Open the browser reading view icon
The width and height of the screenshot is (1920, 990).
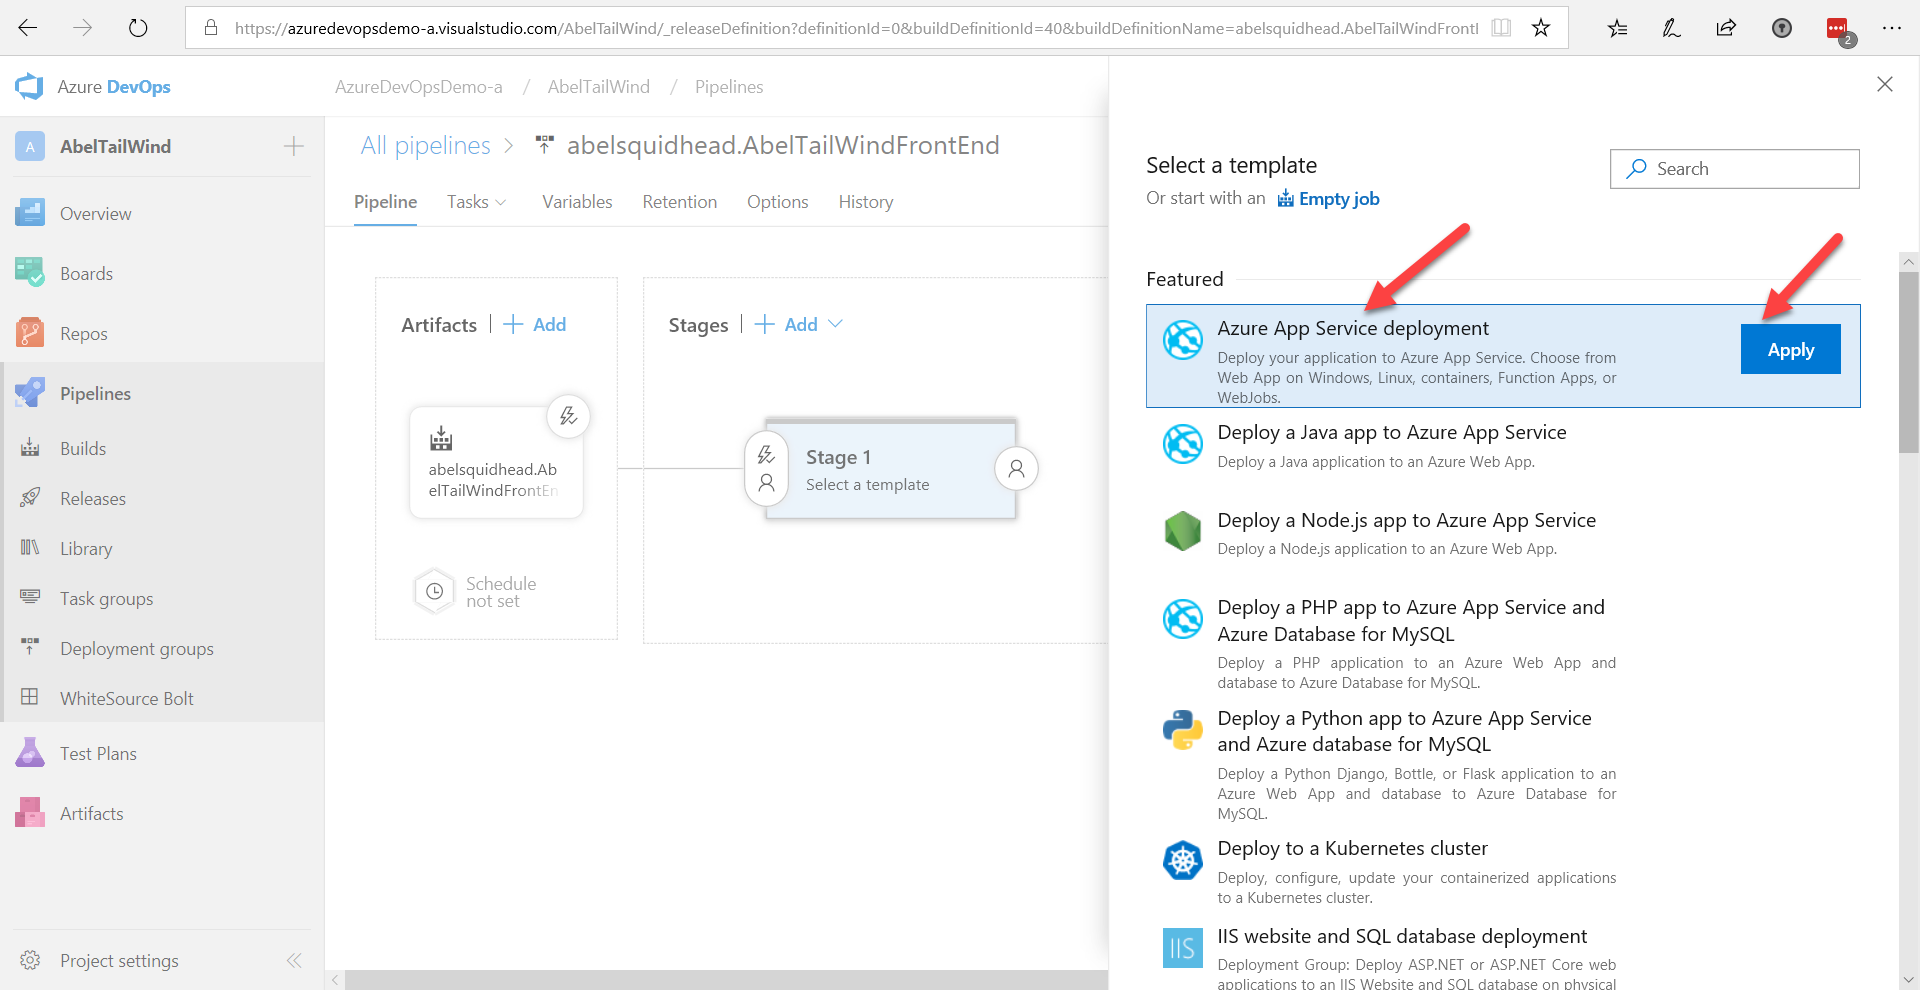[x=1501, y=28]
